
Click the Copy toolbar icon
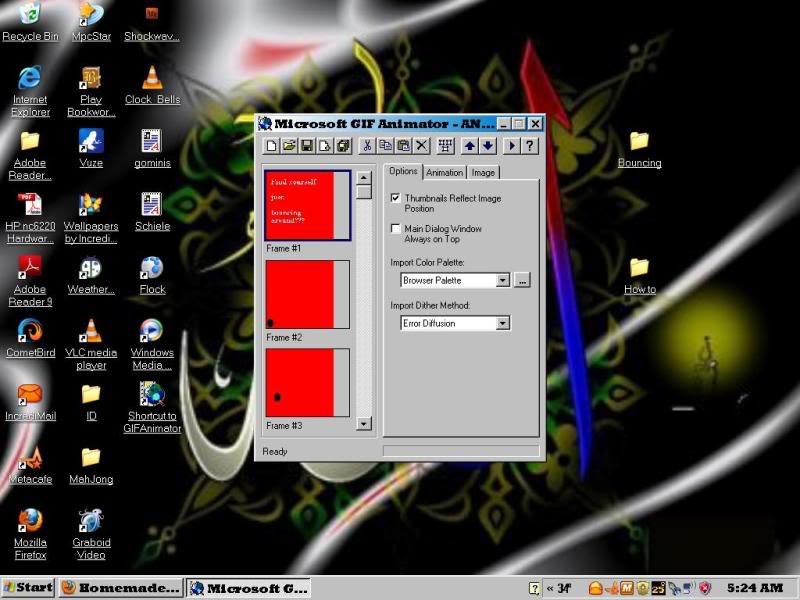click(385, 146)
